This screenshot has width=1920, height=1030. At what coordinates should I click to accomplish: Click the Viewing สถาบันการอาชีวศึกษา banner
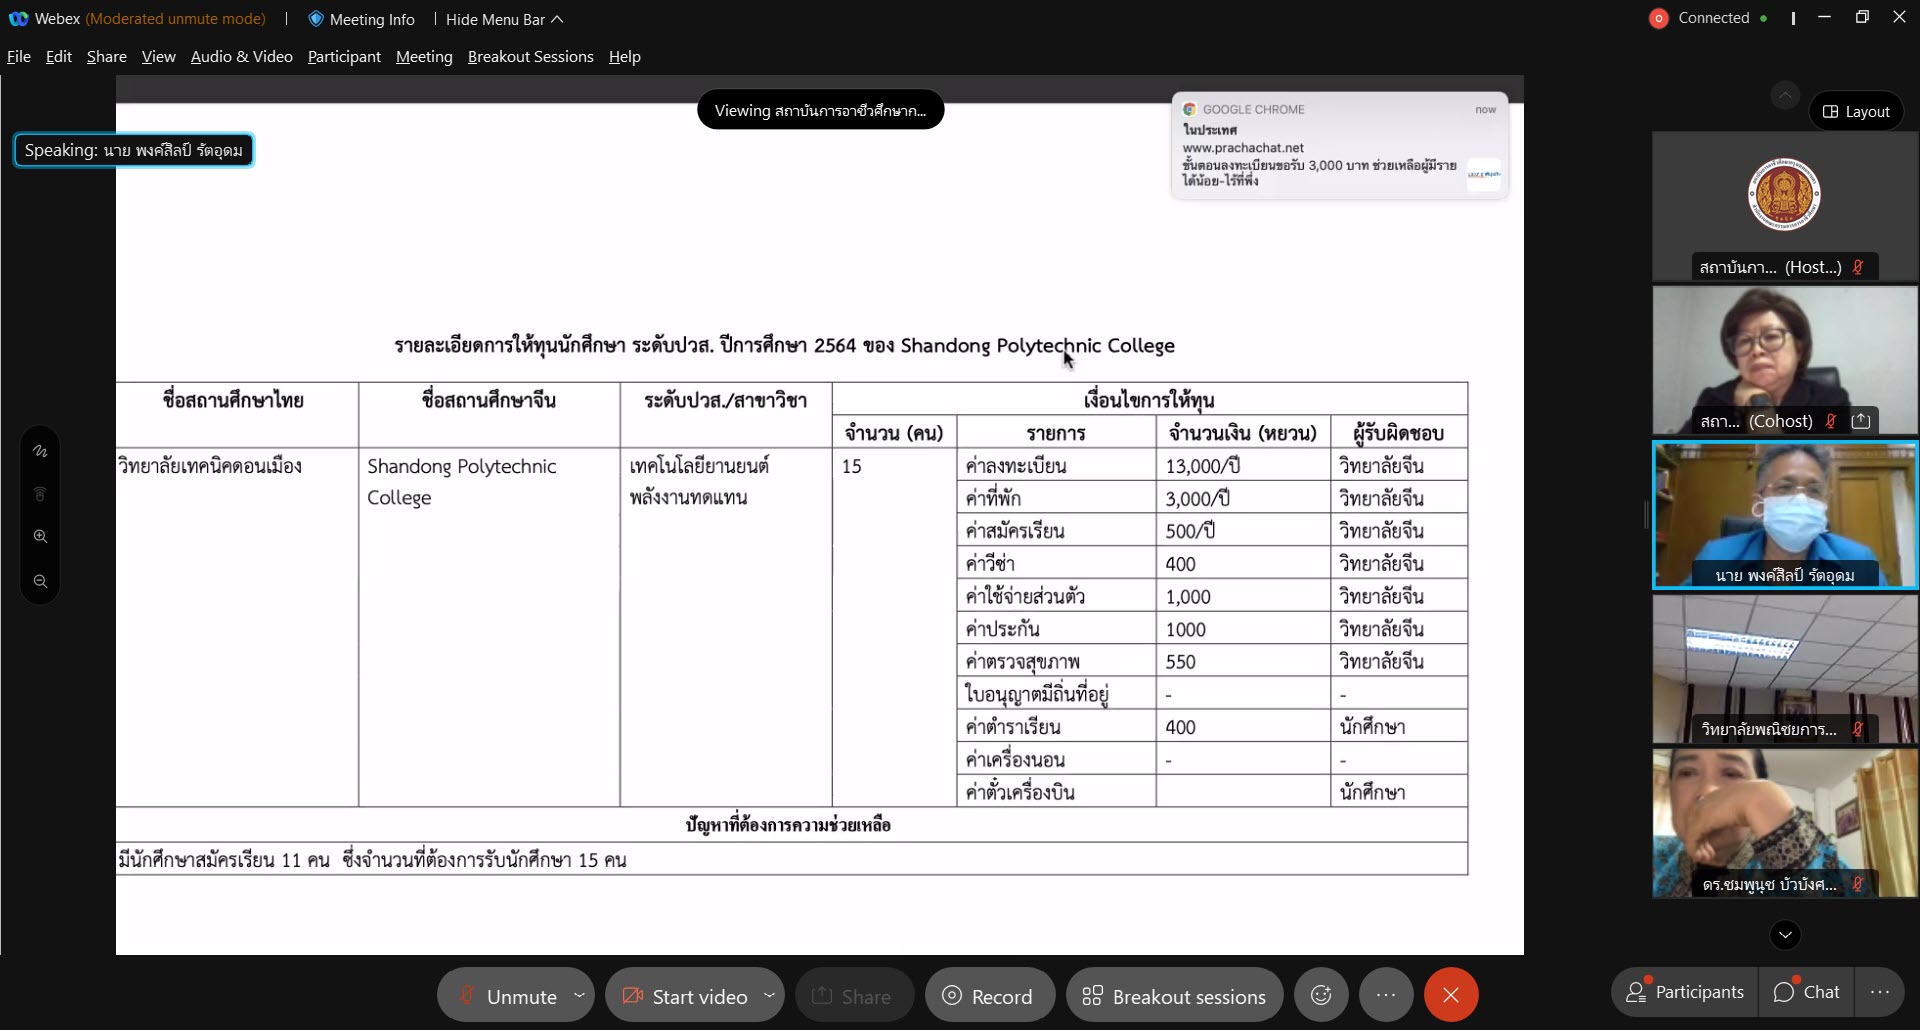click(x=820, y=110)
